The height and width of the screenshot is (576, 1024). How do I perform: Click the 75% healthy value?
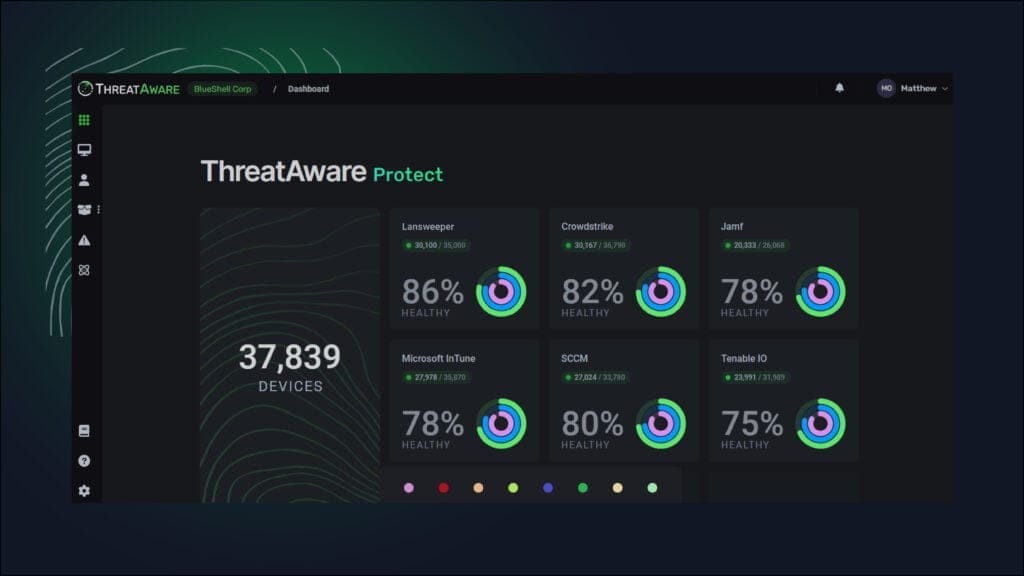[752, 423]
